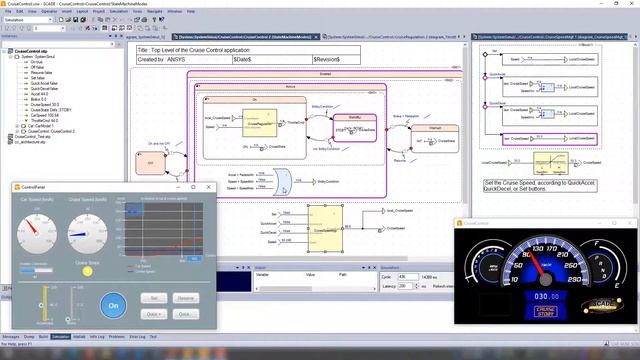This screenshot has height=360, width=640.
Task: Click the context help arrow icon
Action: point(162,20)
